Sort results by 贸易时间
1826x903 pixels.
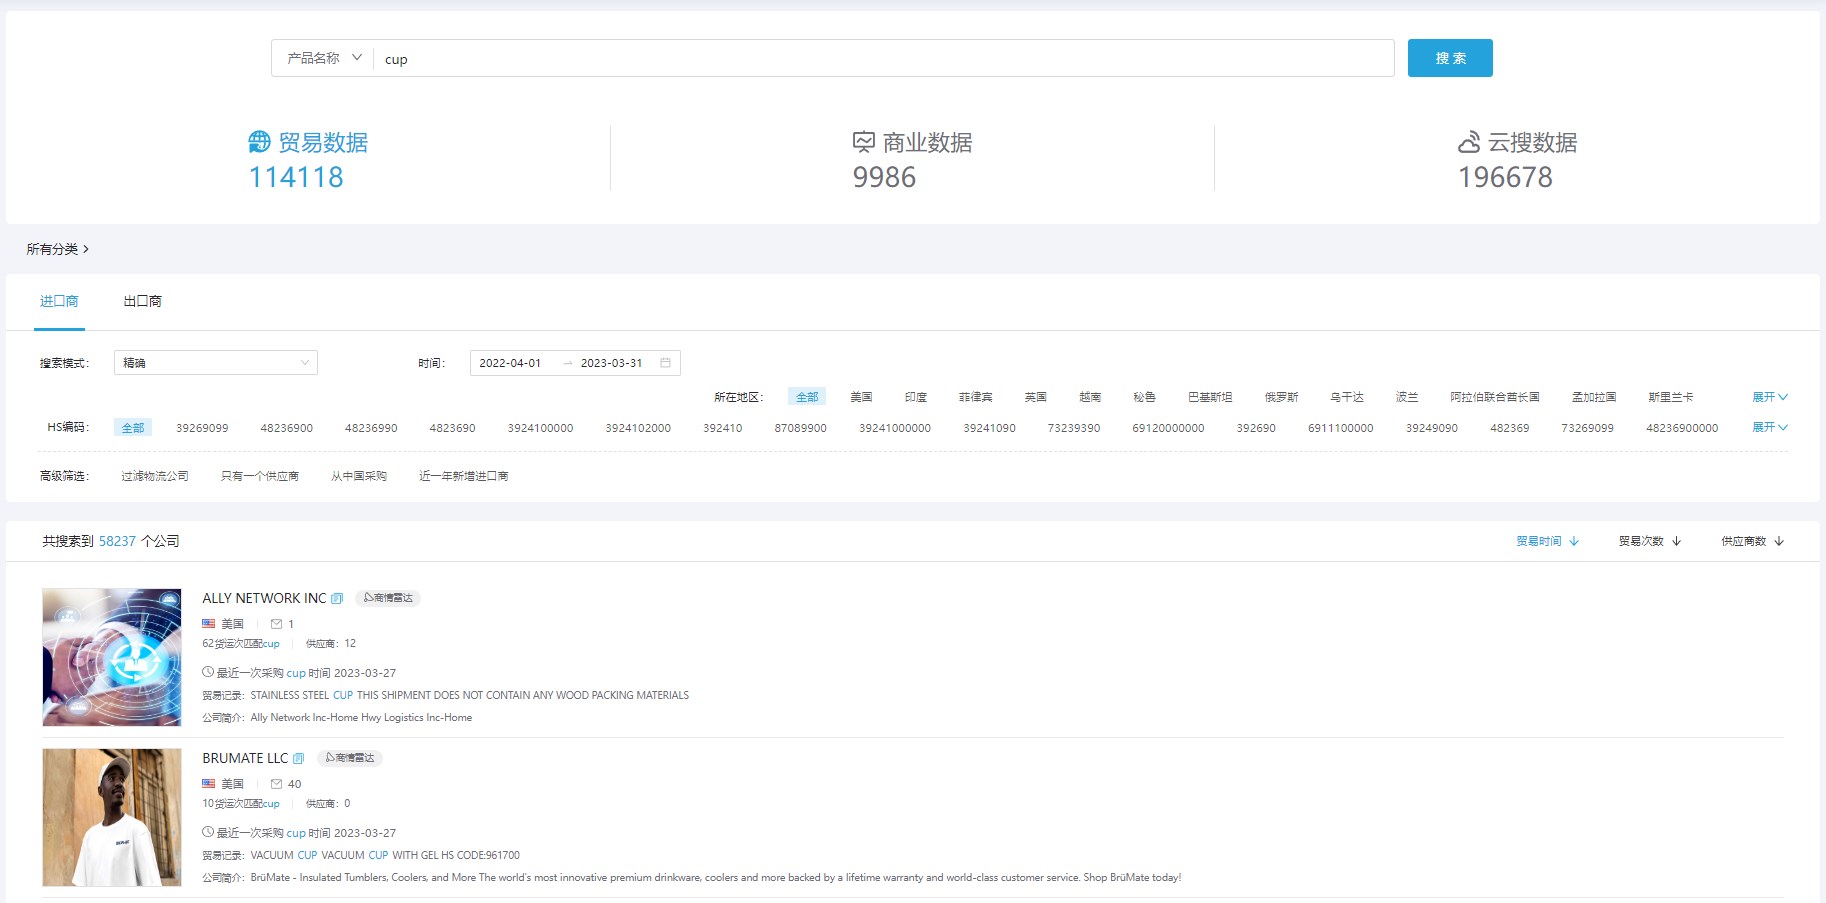1548,541
